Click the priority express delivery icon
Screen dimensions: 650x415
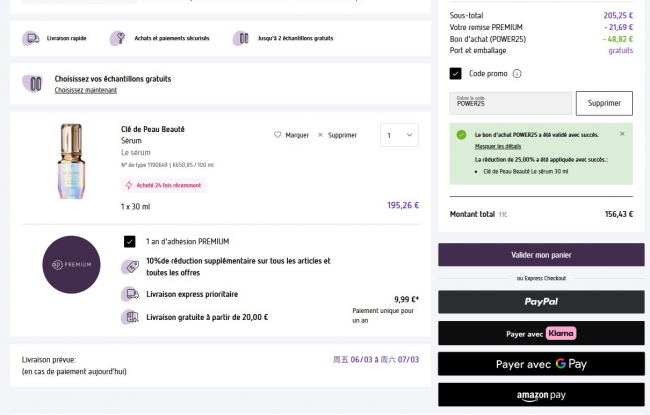coord(130,294)
